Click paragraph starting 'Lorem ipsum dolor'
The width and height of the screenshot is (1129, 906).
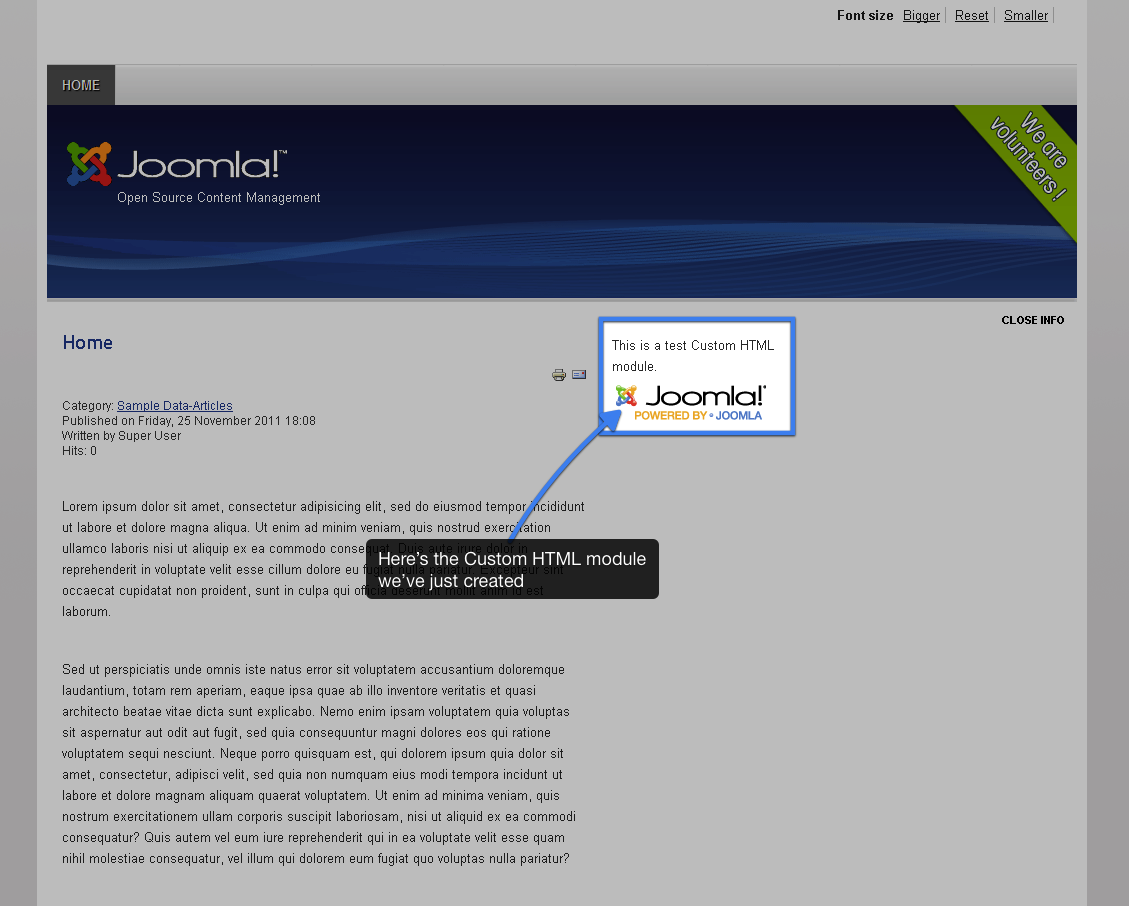[323, 559]
